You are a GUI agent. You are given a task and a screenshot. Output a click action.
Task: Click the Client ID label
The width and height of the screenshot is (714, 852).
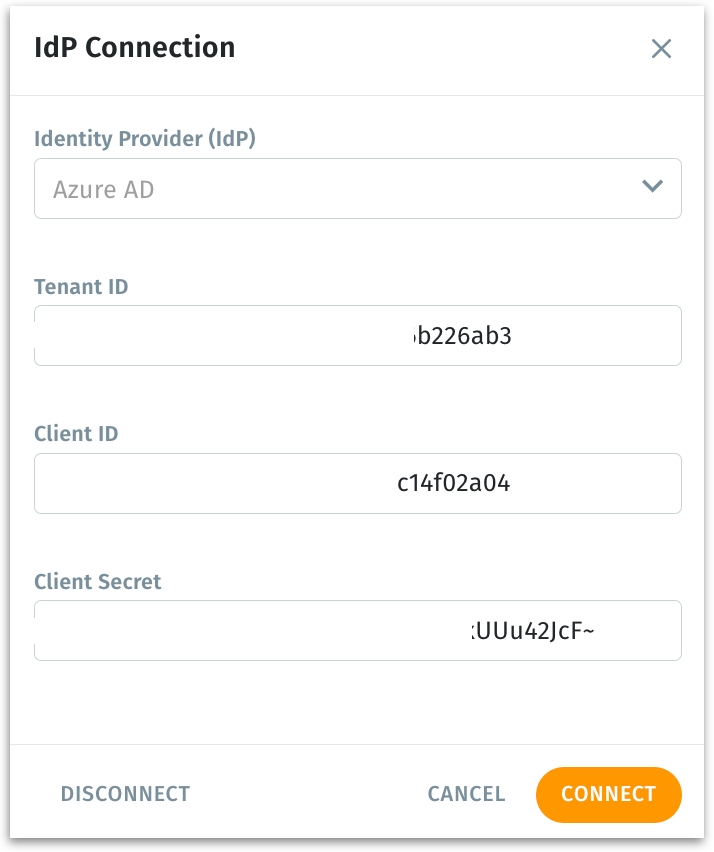point(76,434)
